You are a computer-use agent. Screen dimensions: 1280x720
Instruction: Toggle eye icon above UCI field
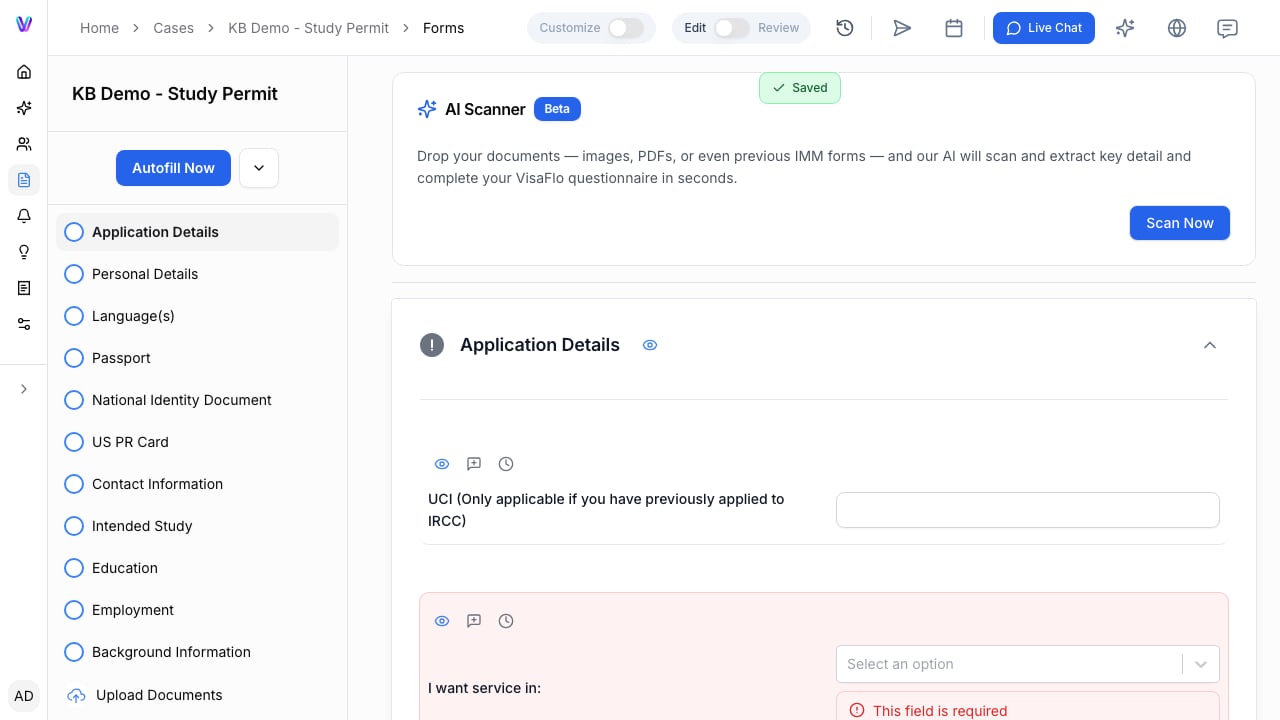tap(442, 464)
